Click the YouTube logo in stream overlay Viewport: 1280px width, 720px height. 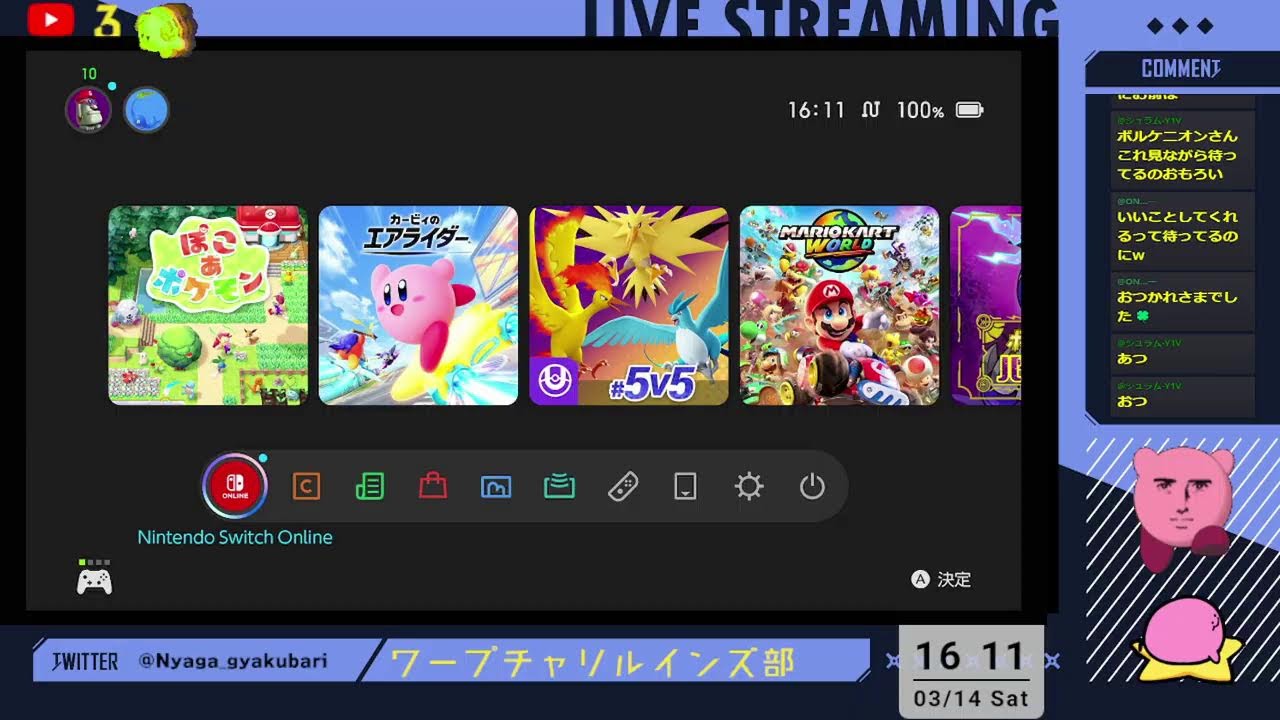pos(51,20)
